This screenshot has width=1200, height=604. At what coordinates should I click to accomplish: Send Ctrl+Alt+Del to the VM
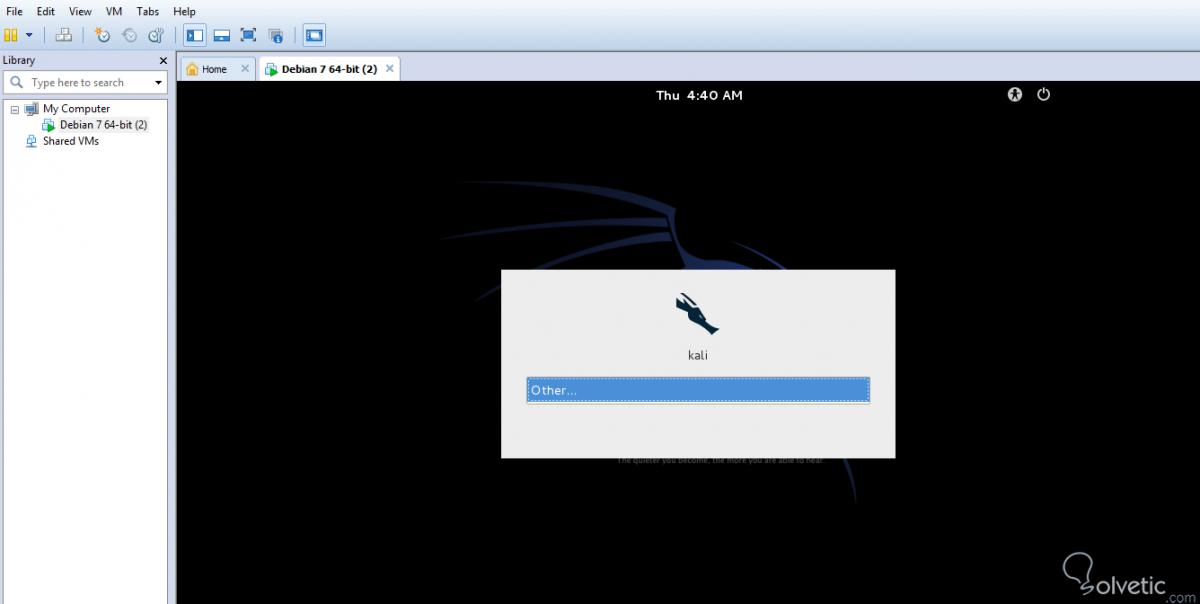tap(63, 35)
